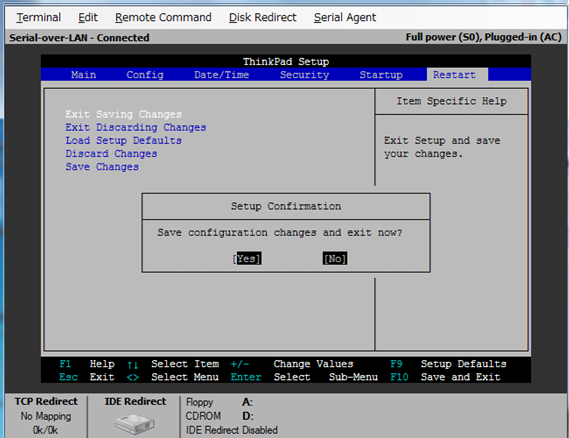This screenshot has height=438, width=569.
Task: Choose Exit Discarding Changes option
Action: (136, 127)
